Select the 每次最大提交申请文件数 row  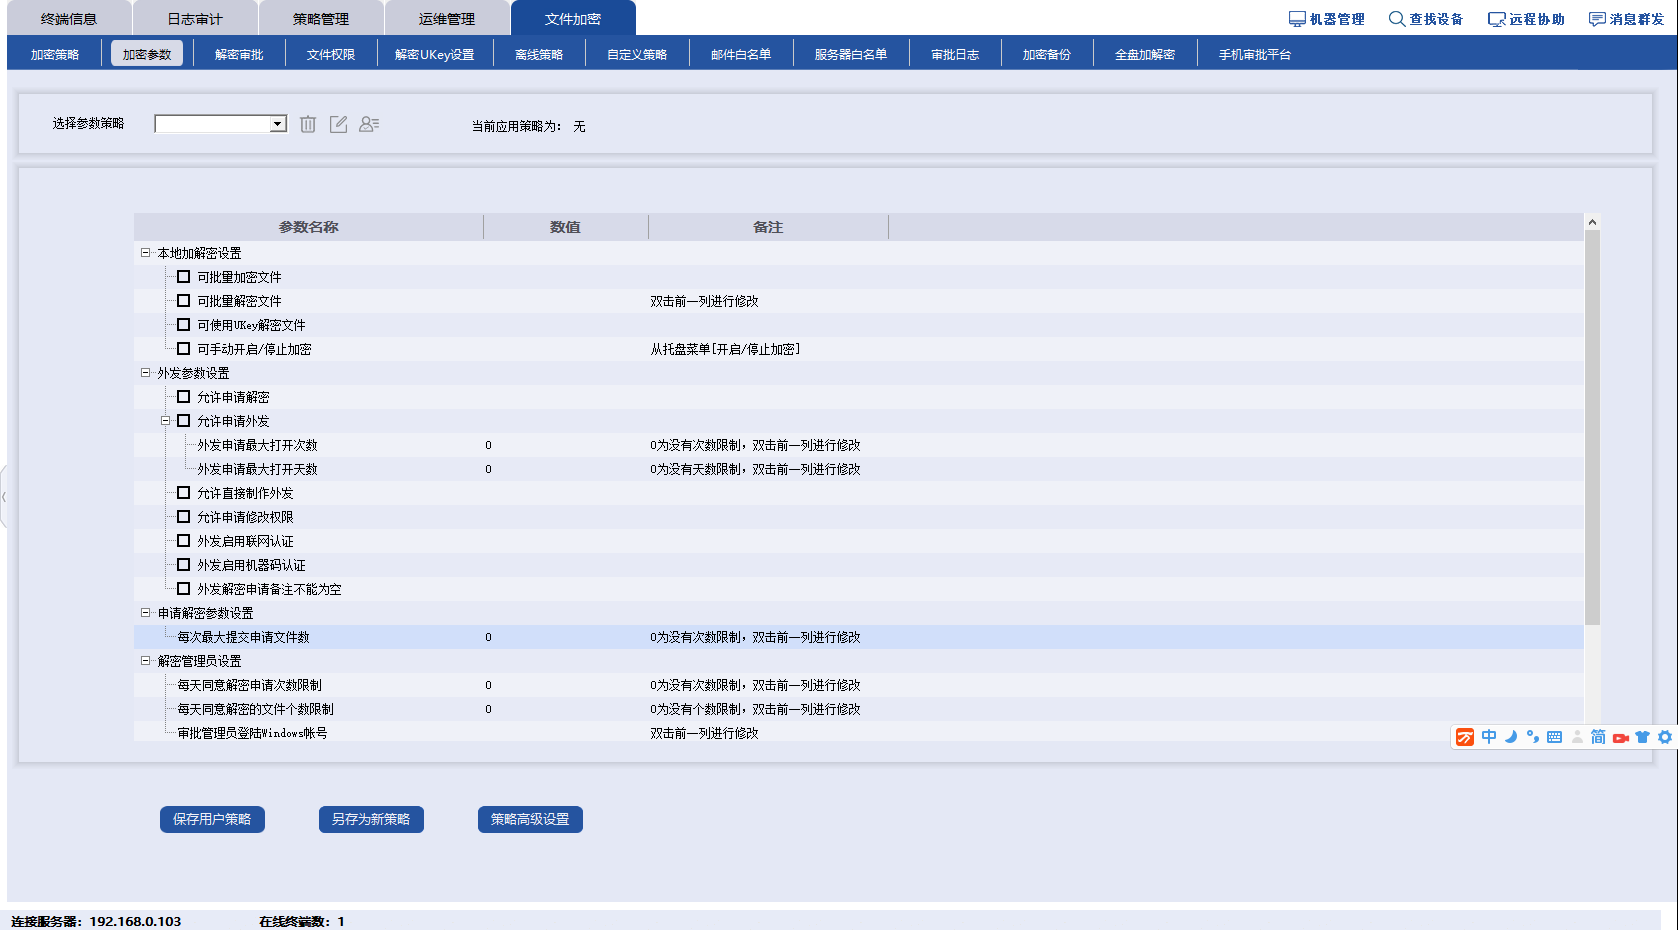[x=859, y=637]
